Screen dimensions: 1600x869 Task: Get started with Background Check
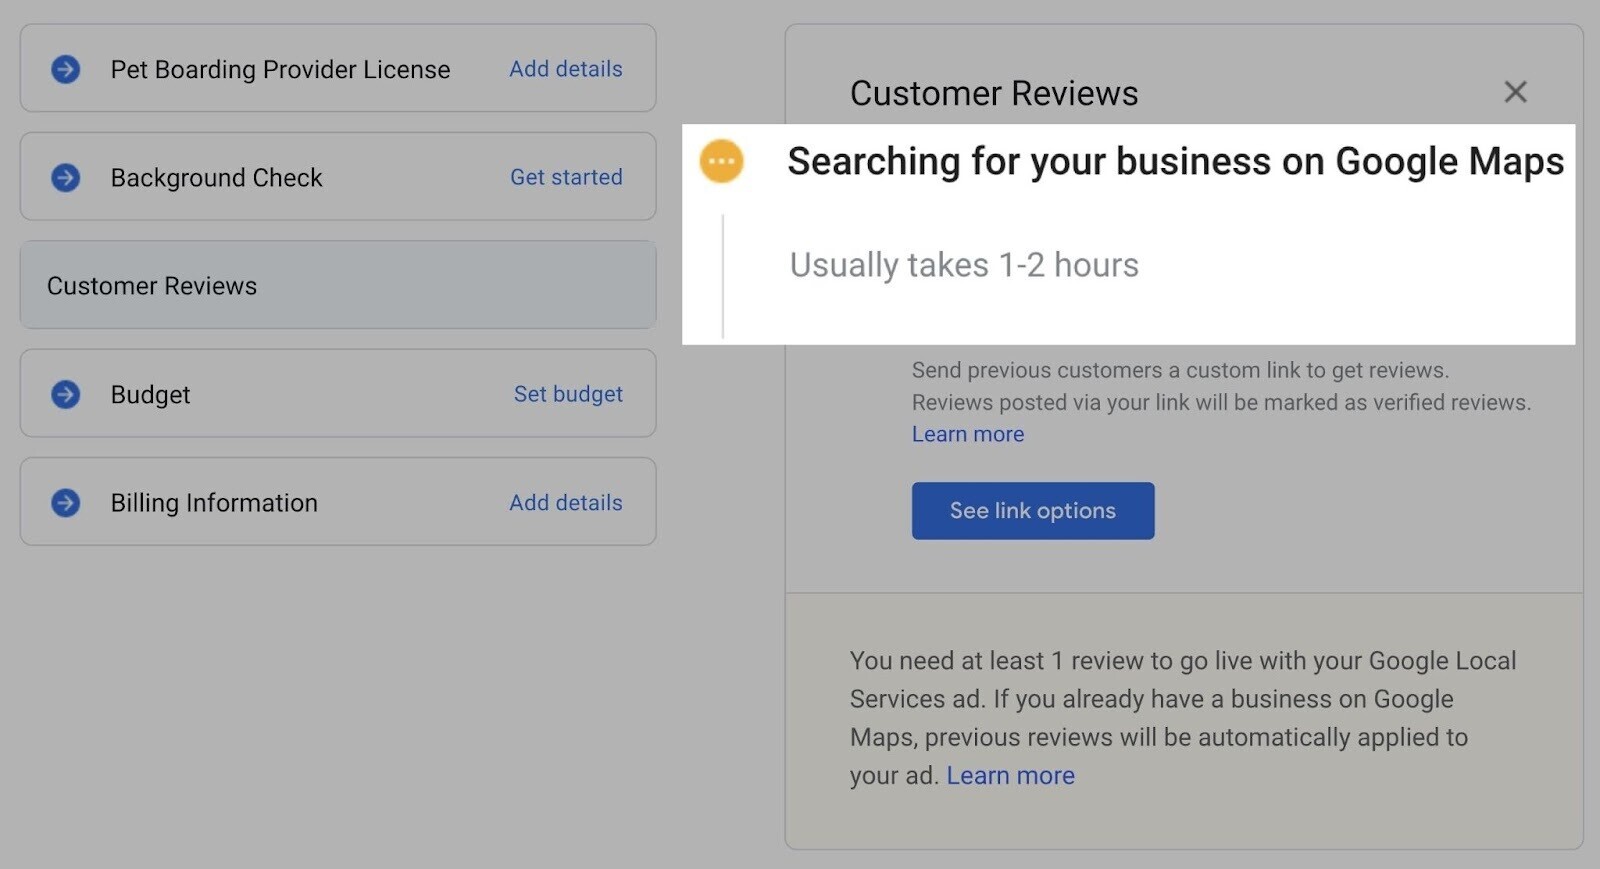[566, 177]
